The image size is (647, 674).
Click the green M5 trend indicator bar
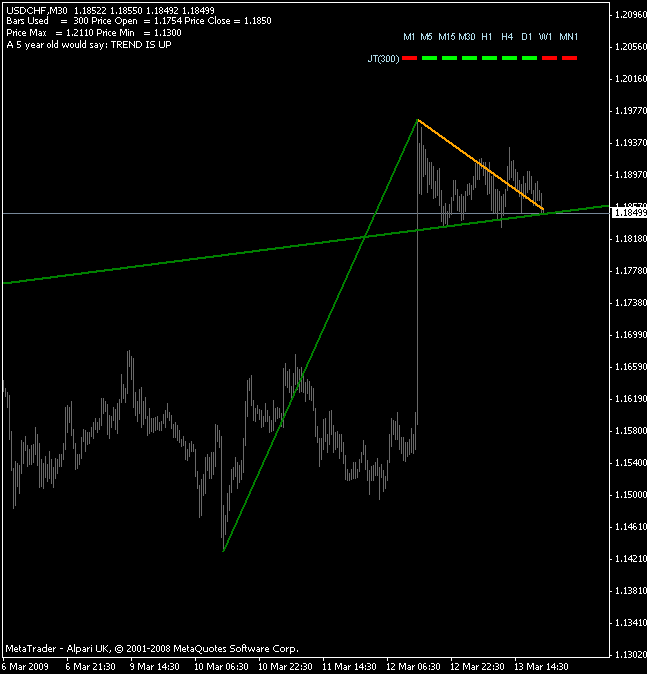429,58
